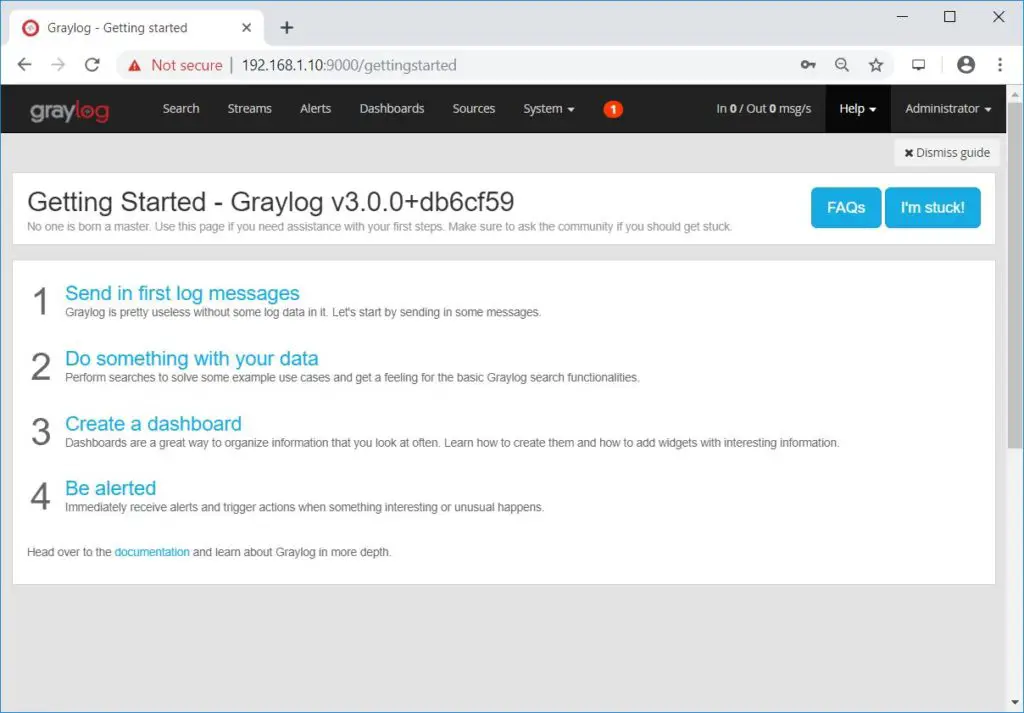Select the Graylog - Getting started tab
The width and height of the screenshot is (1024, 713).
(136, 27)
